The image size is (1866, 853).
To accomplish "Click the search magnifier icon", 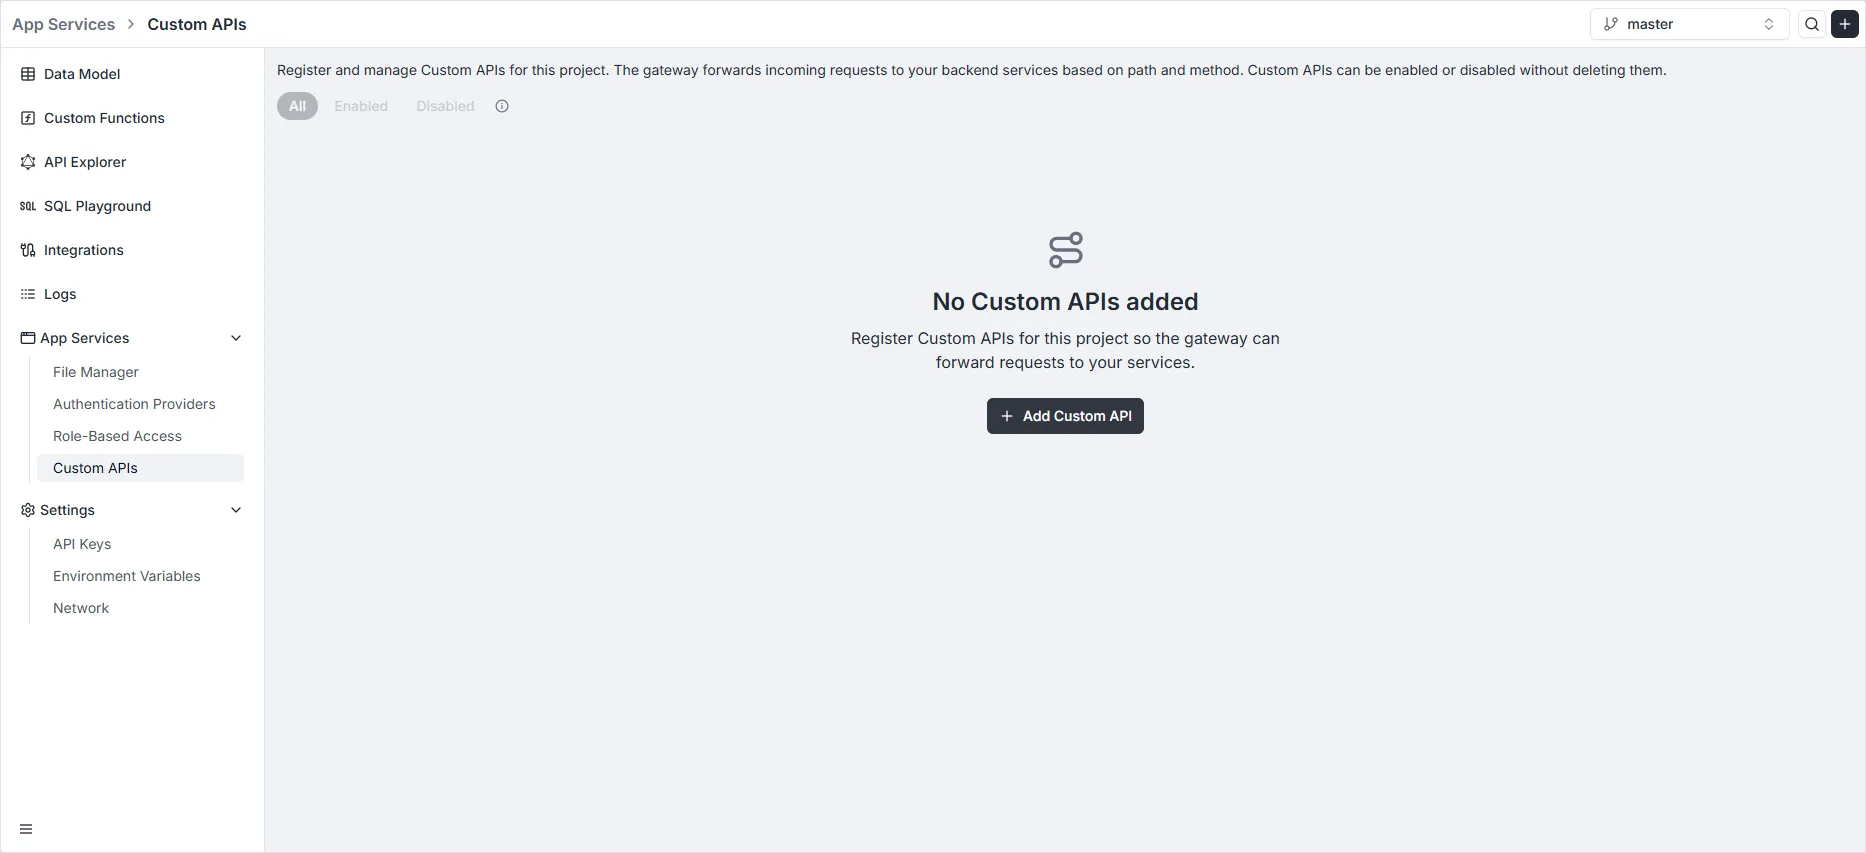I will (1812, 25).
